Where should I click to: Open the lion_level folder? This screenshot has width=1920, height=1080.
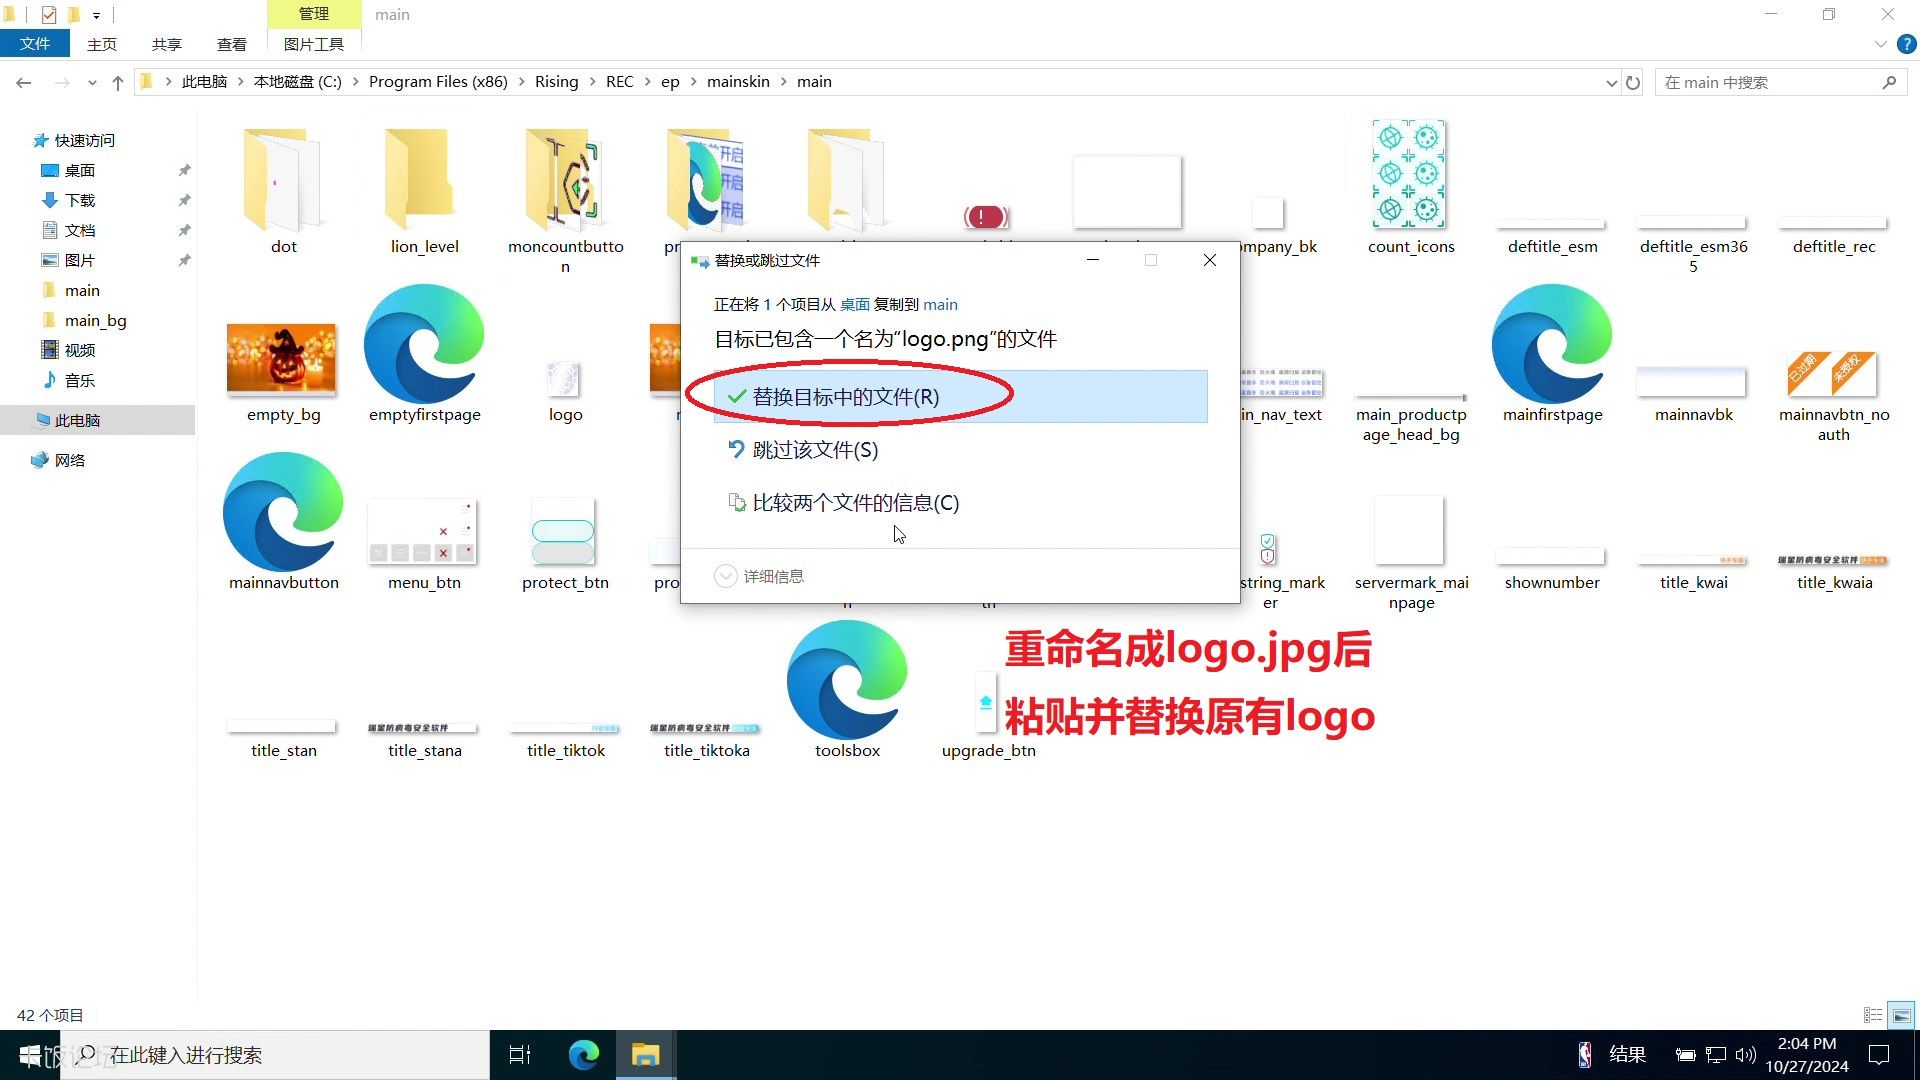[x=424, y=190]
